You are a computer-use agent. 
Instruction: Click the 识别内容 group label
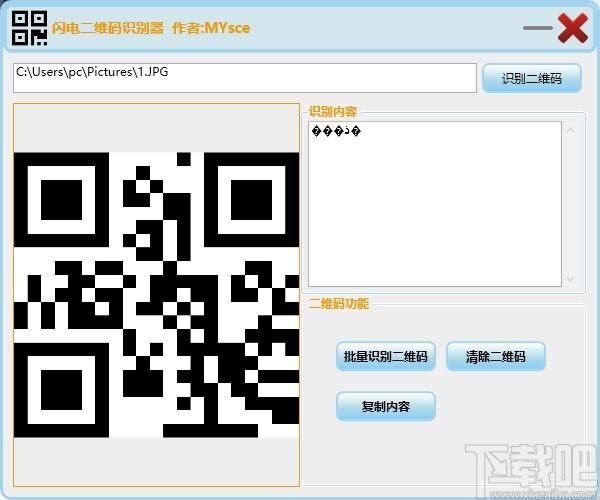click(x=333, y=111)
